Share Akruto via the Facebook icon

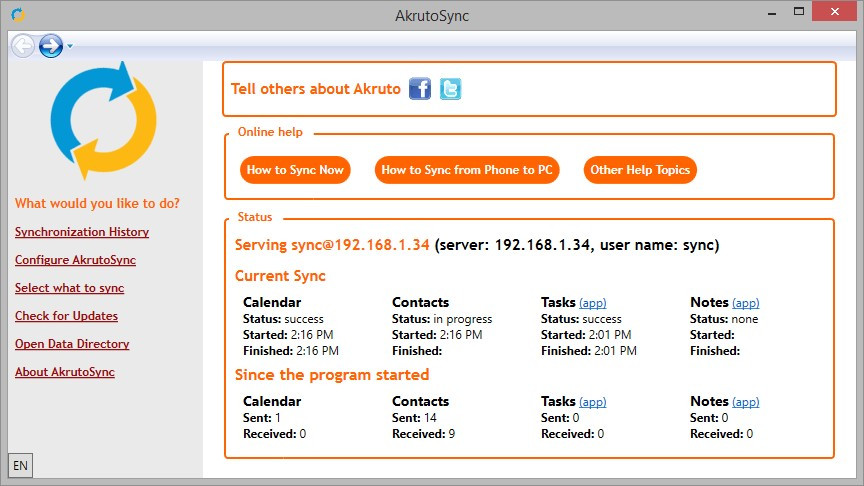[x=420, y=89]
